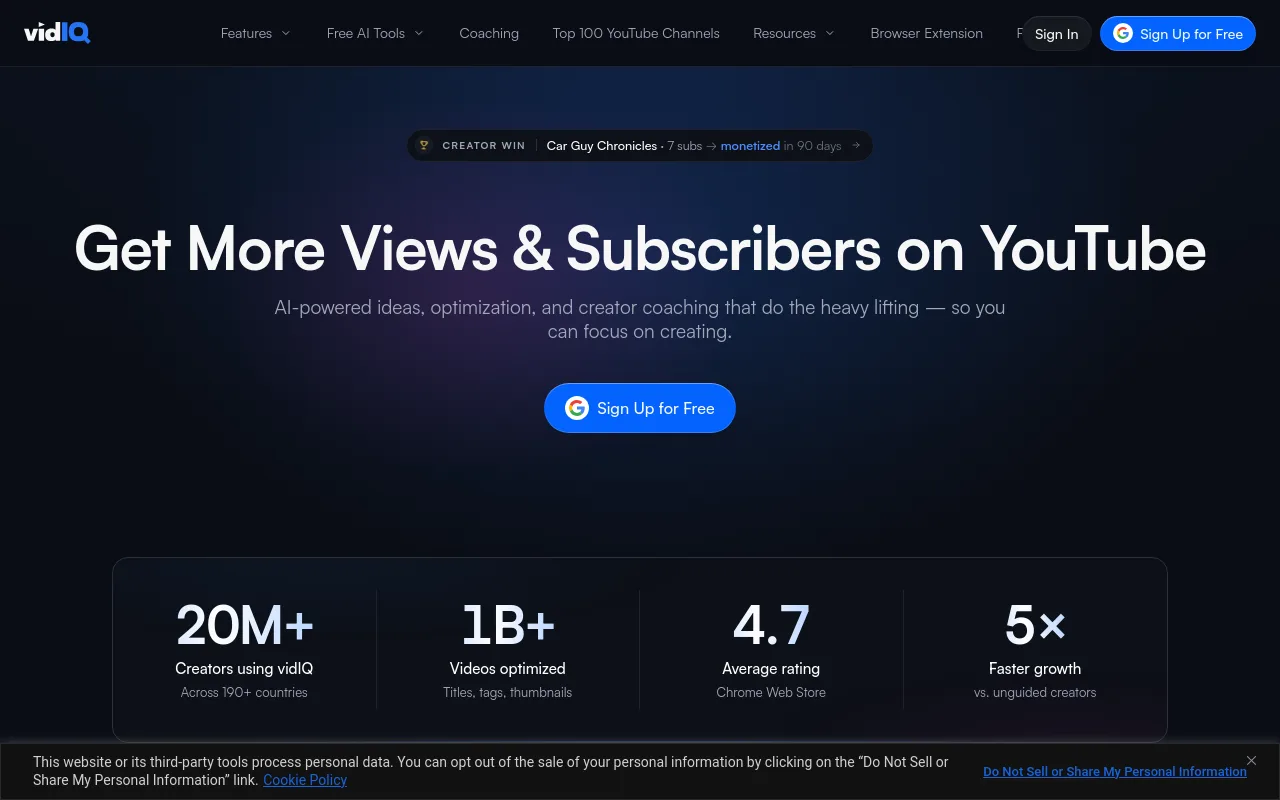
Task: Click "Across 190+ countries" text
Action: [x=244, y=692]
